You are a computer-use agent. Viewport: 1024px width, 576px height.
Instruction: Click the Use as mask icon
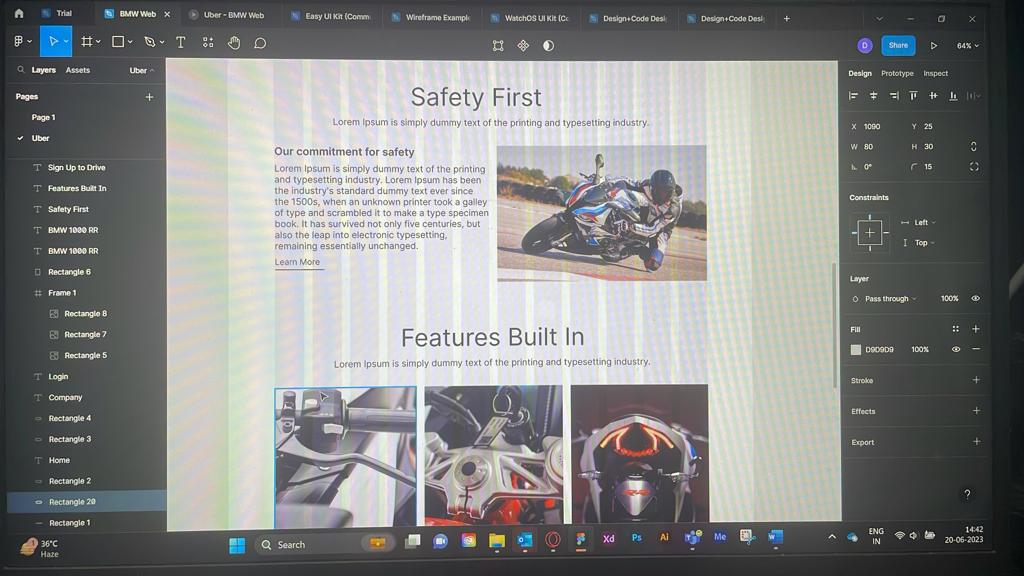(x=549, y=46)
